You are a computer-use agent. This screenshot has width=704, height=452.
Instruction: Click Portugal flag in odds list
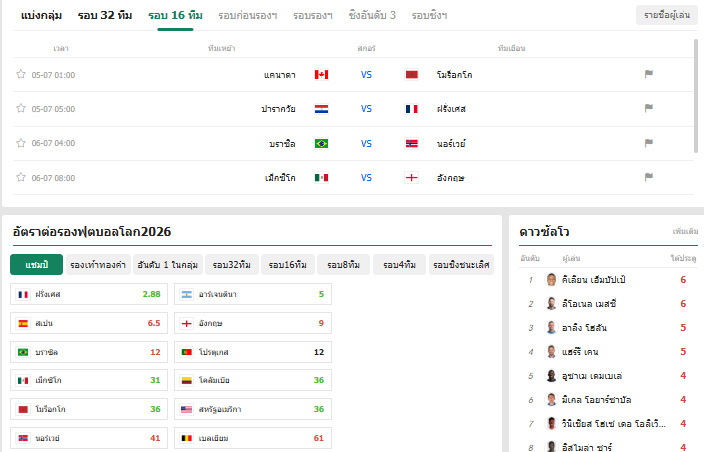click(187, 352)
